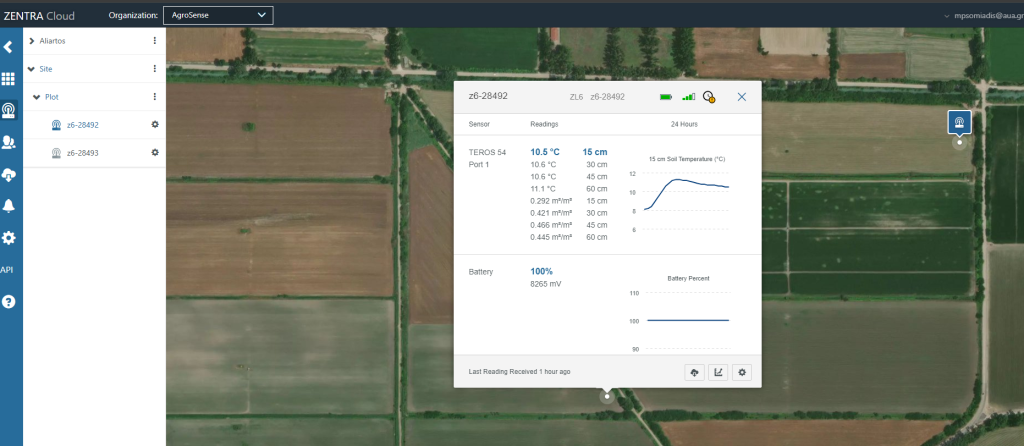
Task: Collapse the Plot tree node
Action: (x=38, y=97)
